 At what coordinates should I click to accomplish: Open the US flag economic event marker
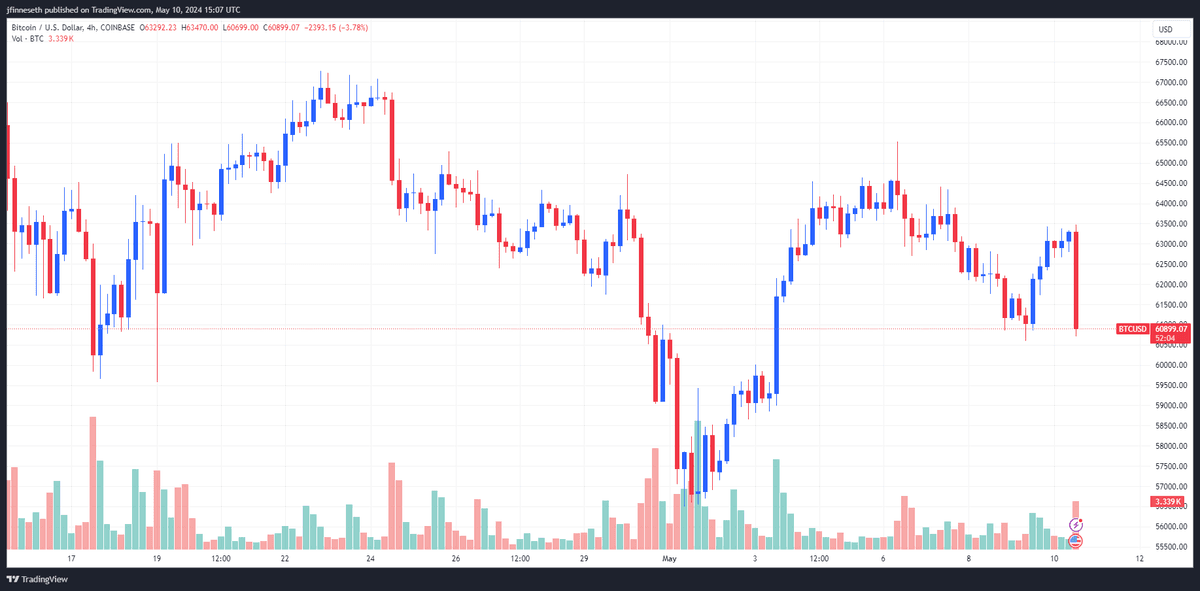click(x=1076, y=541)
